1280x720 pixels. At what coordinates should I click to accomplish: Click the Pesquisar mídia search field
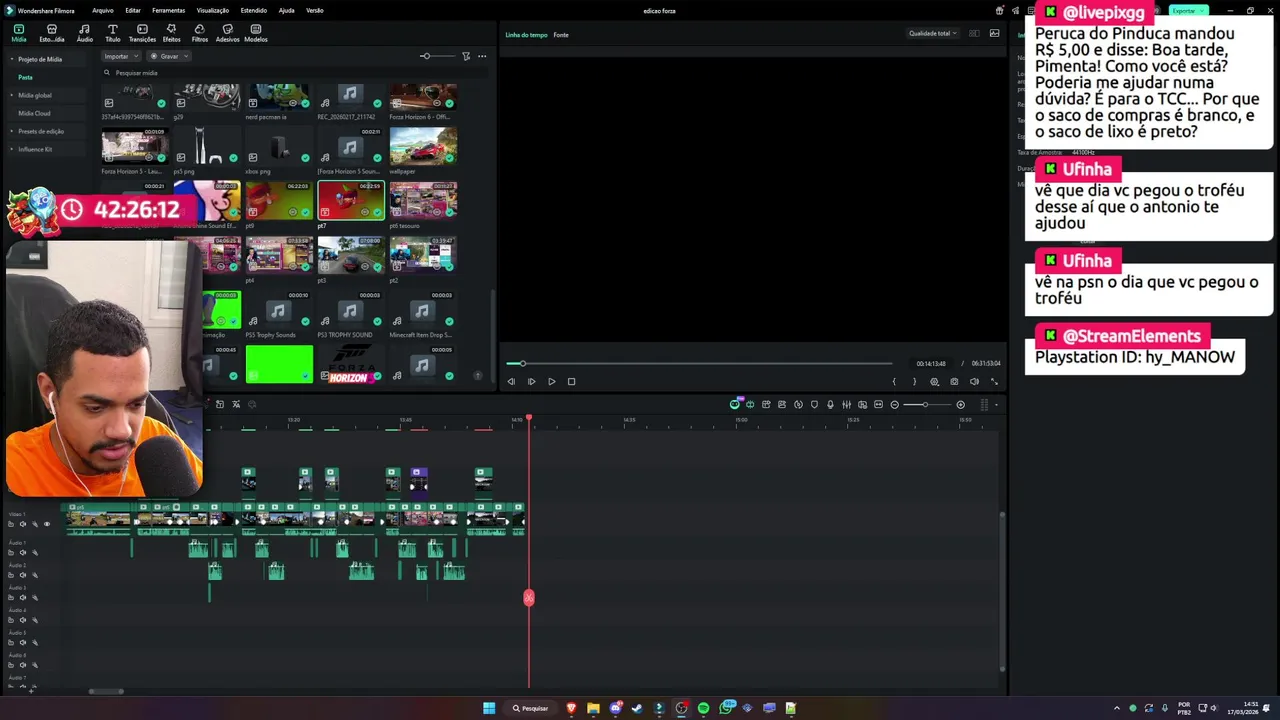295,72
